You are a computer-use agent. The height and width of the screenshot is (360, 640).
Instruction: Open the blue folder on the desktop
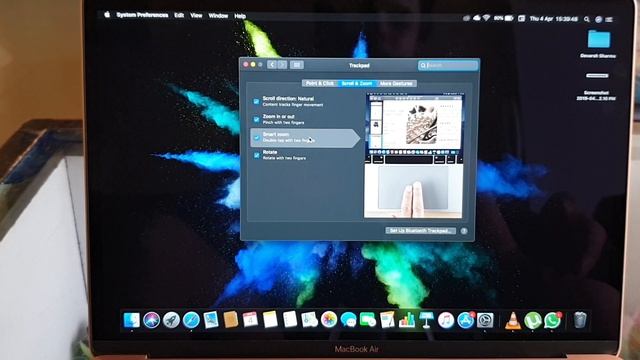tap(599, 39)
